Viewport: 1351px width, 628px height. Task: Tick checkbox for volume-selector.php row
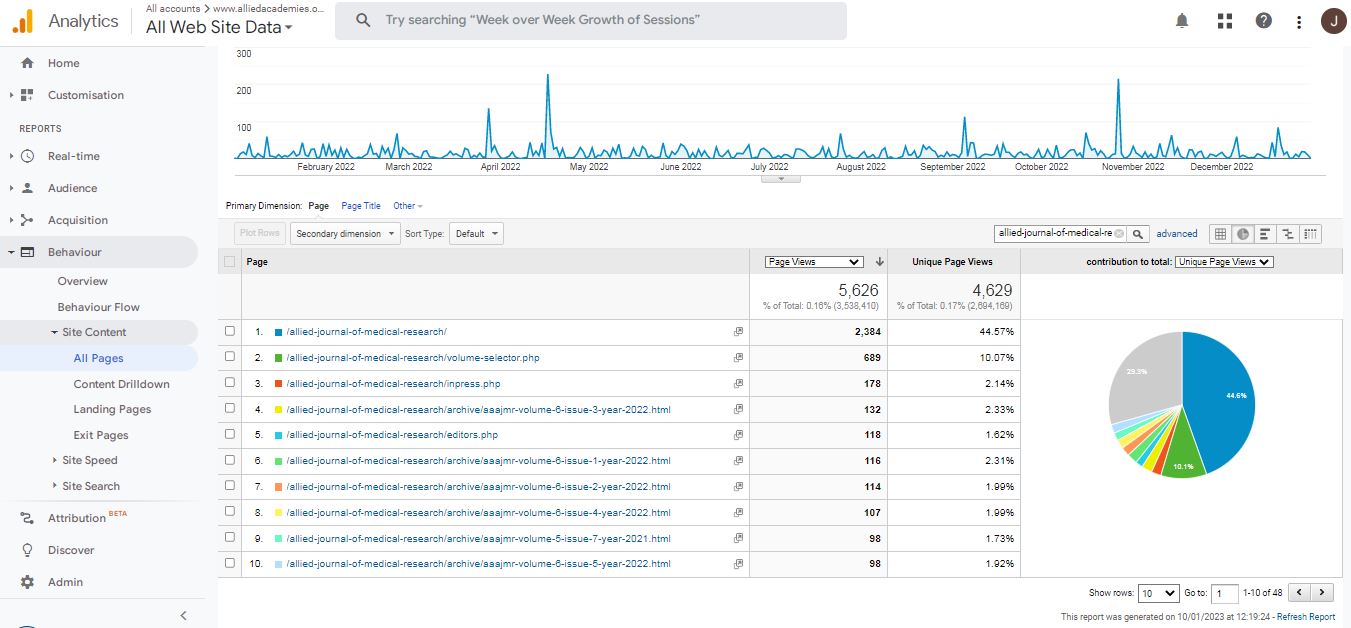click(230, 357)
